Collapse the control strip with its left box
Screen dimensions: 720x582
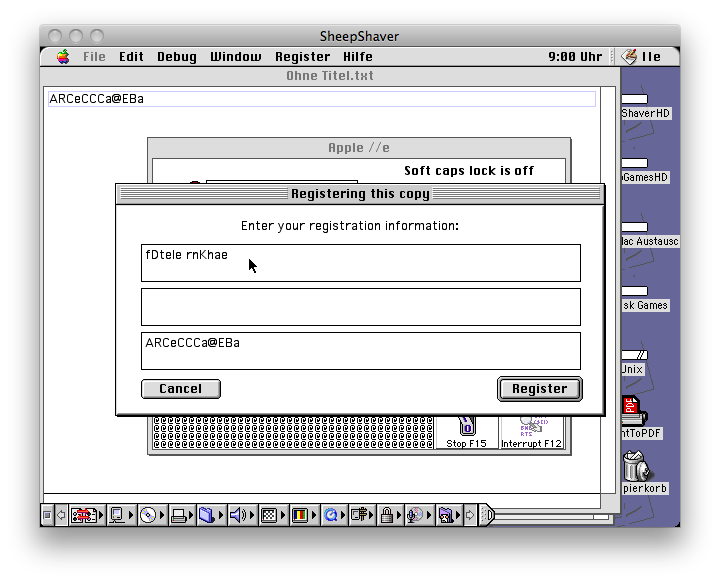[47, 515]
